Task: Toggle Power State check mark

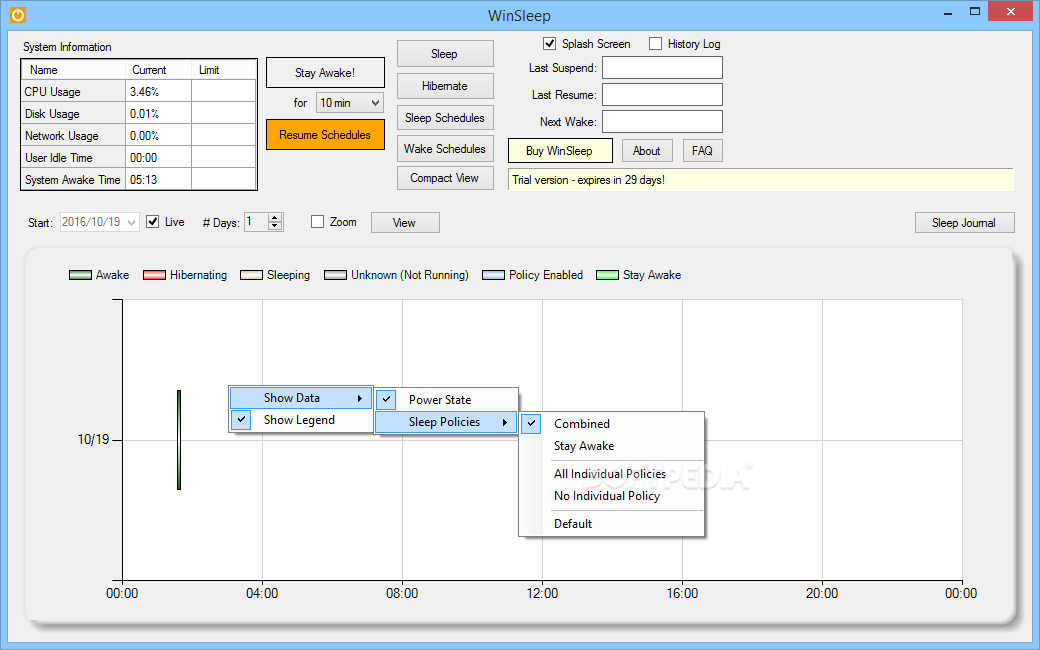Action: pos(386,399)
